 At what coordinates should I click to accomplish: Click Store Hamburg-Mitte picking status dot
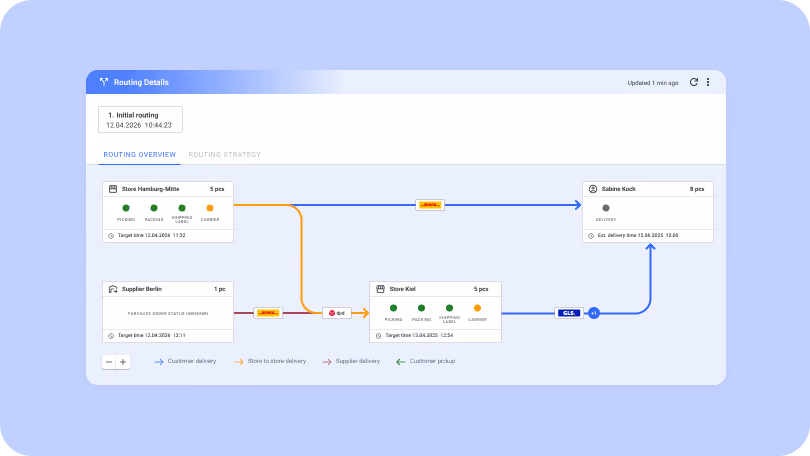[126, 208]
